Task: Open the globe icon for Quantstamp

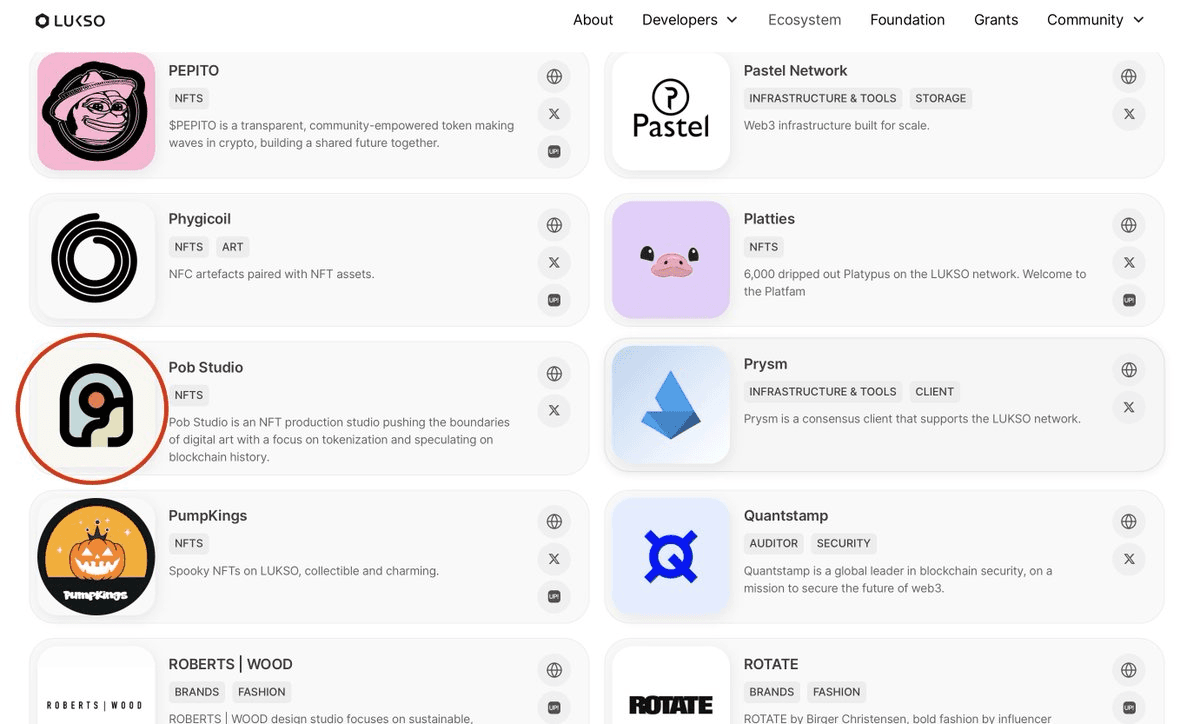Action: [1129, 521]
